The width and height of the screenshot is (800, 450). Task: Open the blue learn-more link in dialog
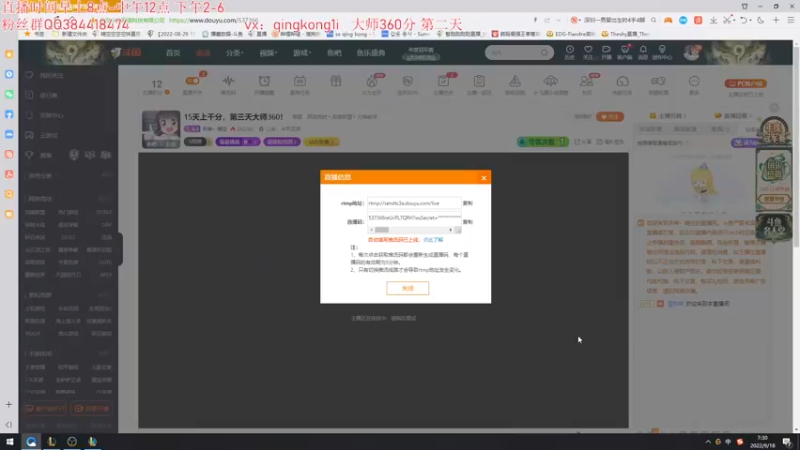pyautogui.click(x=433, y=240)
